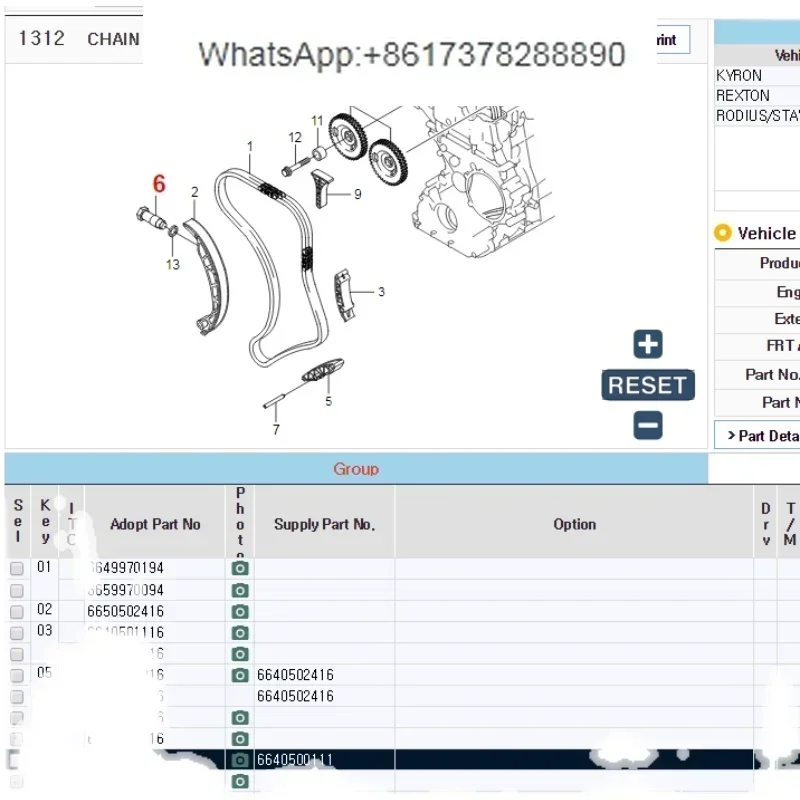Click the Group header bar
The height and width of the screenshot is (800, 800).
coord(356,468)
